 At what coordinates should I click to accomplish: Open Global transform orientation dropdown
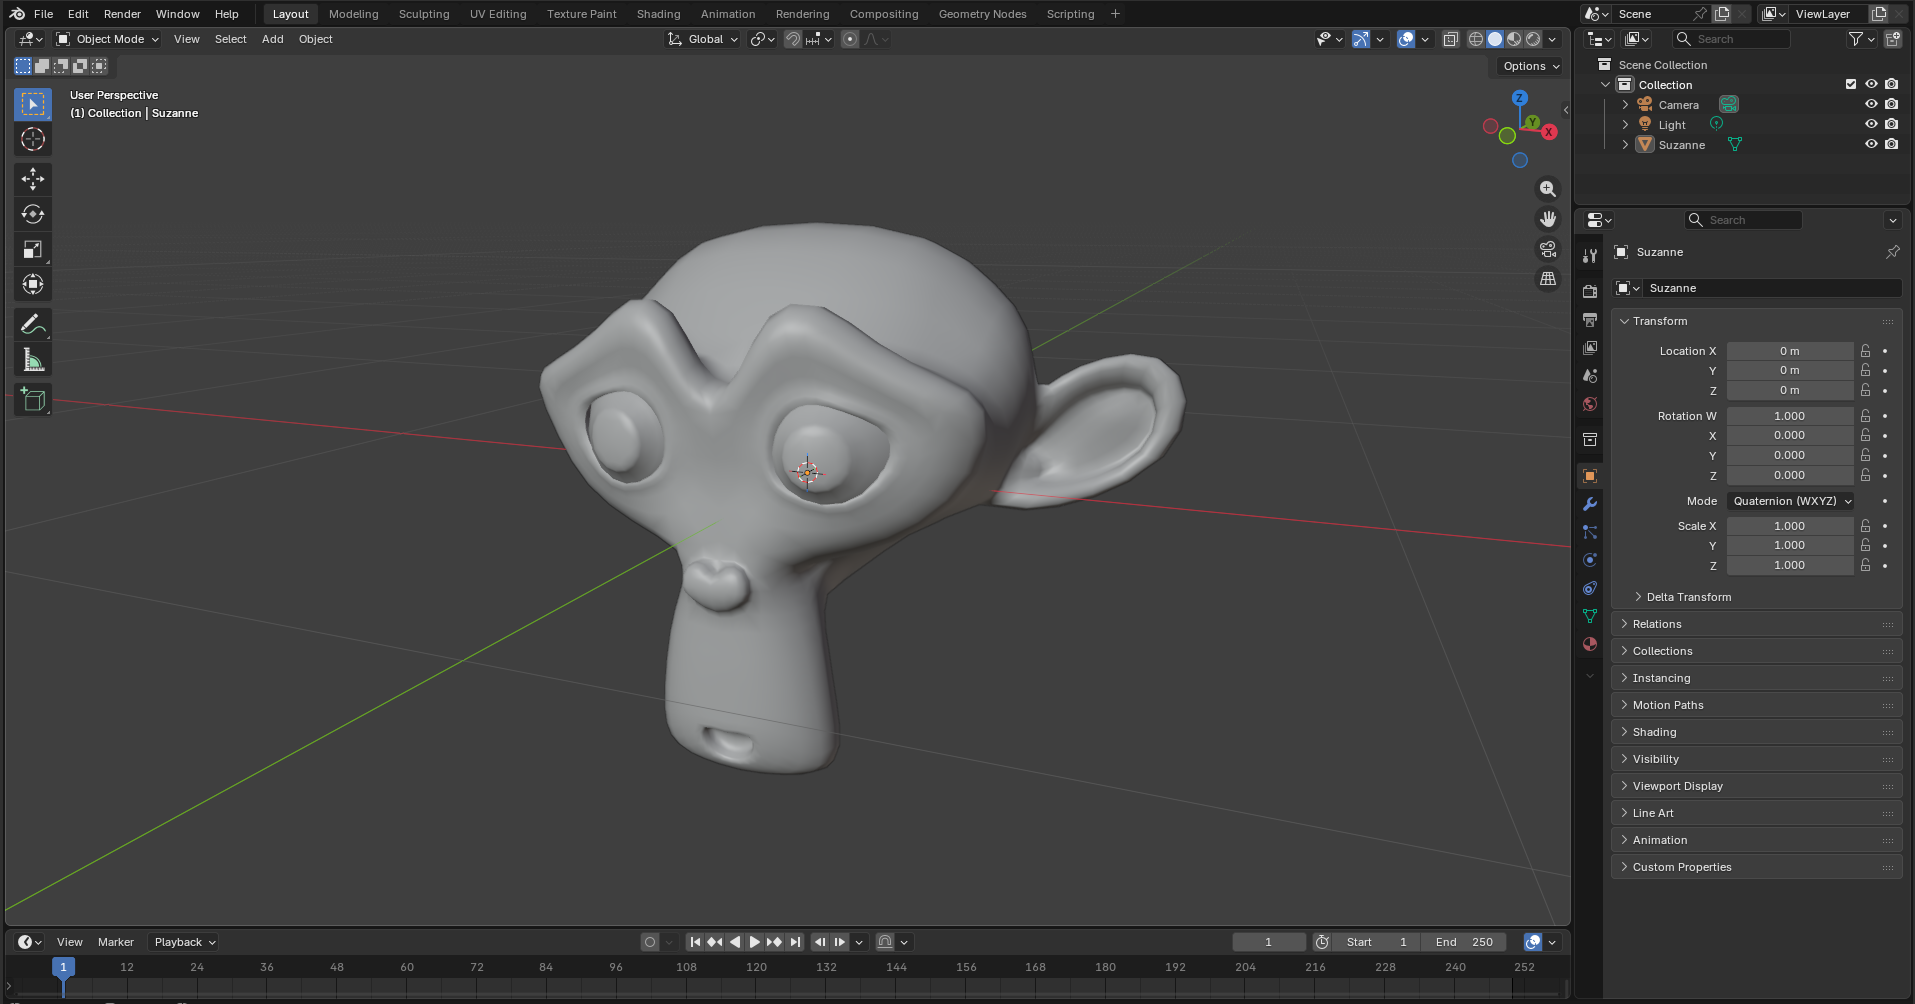tap(703, 39)
